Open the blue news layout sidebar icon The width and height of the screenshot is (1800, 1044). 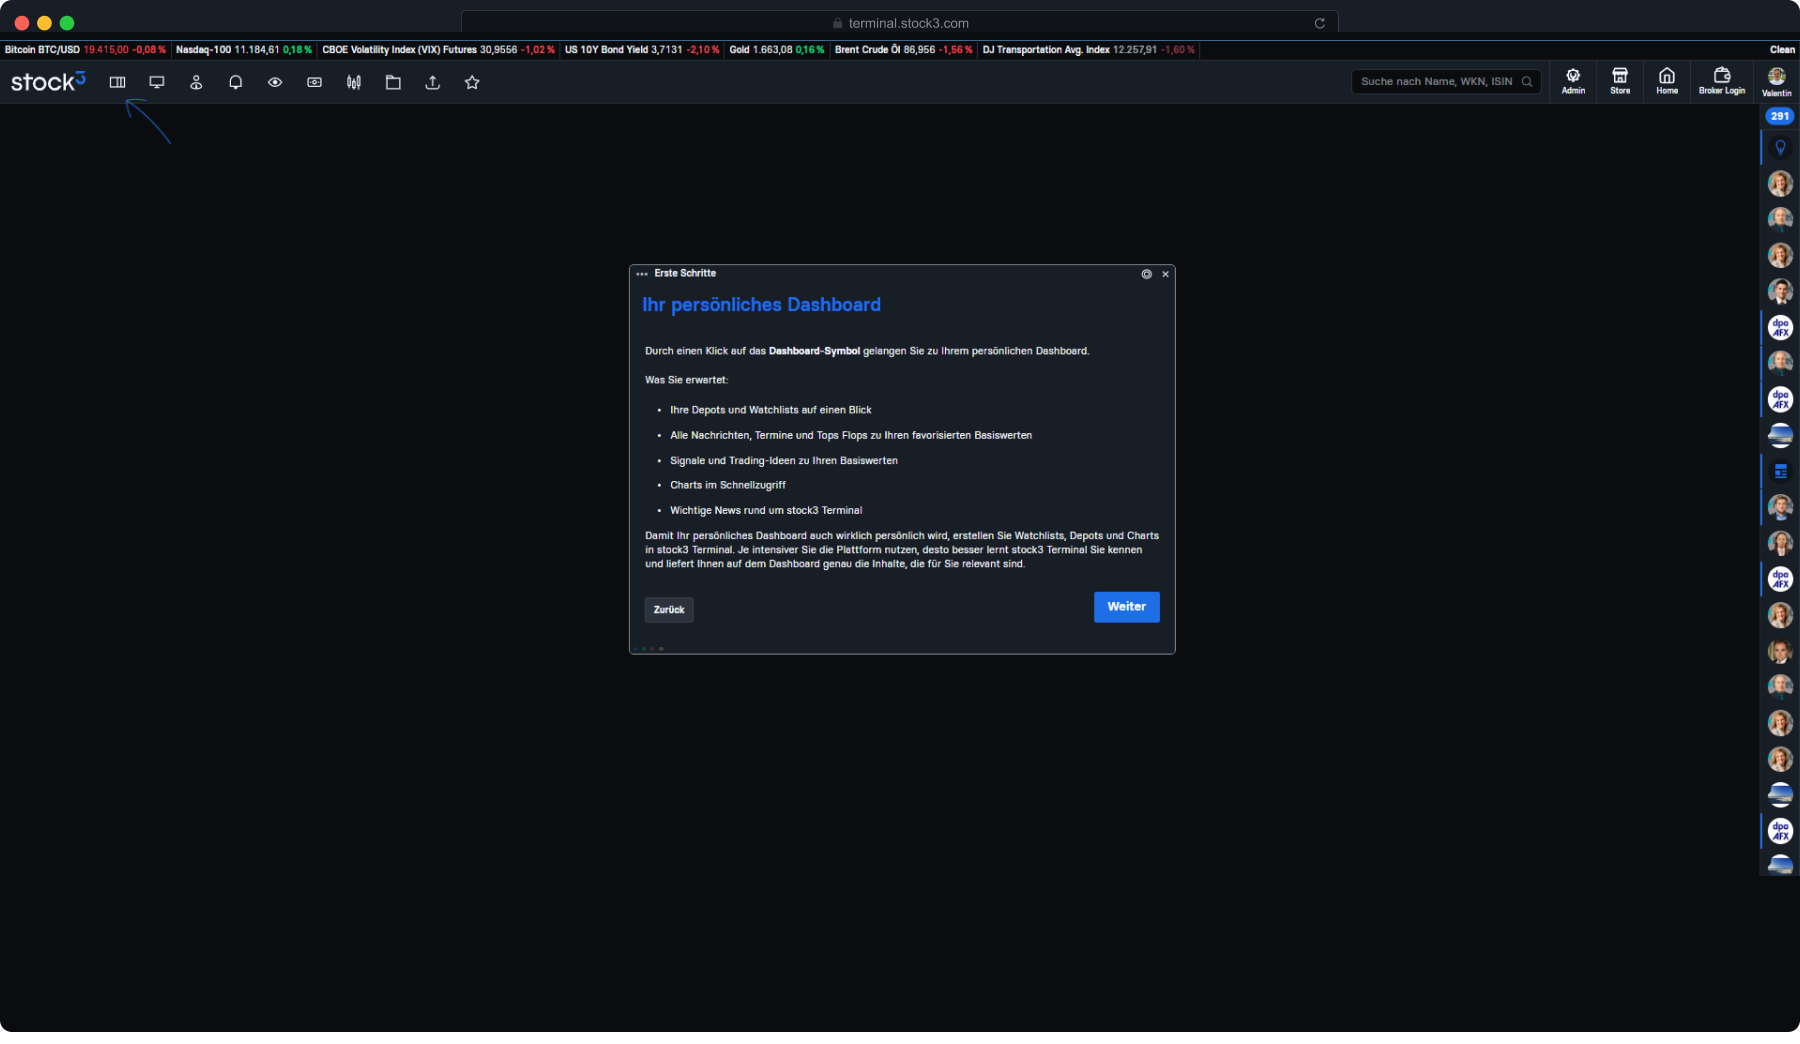(x=1780, y=471)
